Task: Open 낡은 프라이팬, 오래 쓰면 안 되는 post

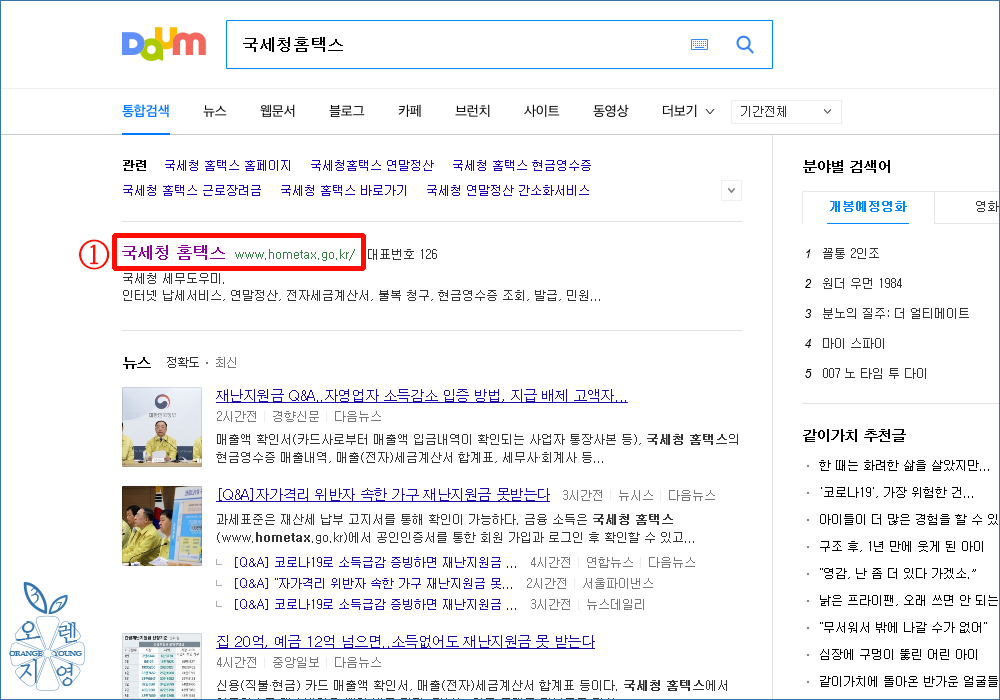Action: click(x=908, y=601)
